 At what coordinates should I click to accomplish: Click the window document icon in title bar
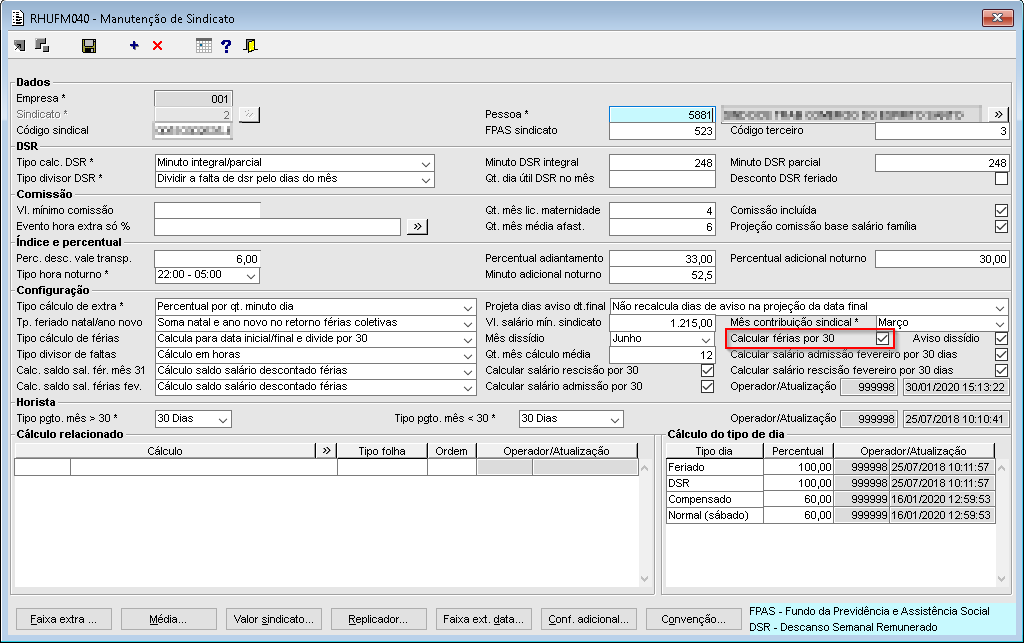[x=18, y=18]
